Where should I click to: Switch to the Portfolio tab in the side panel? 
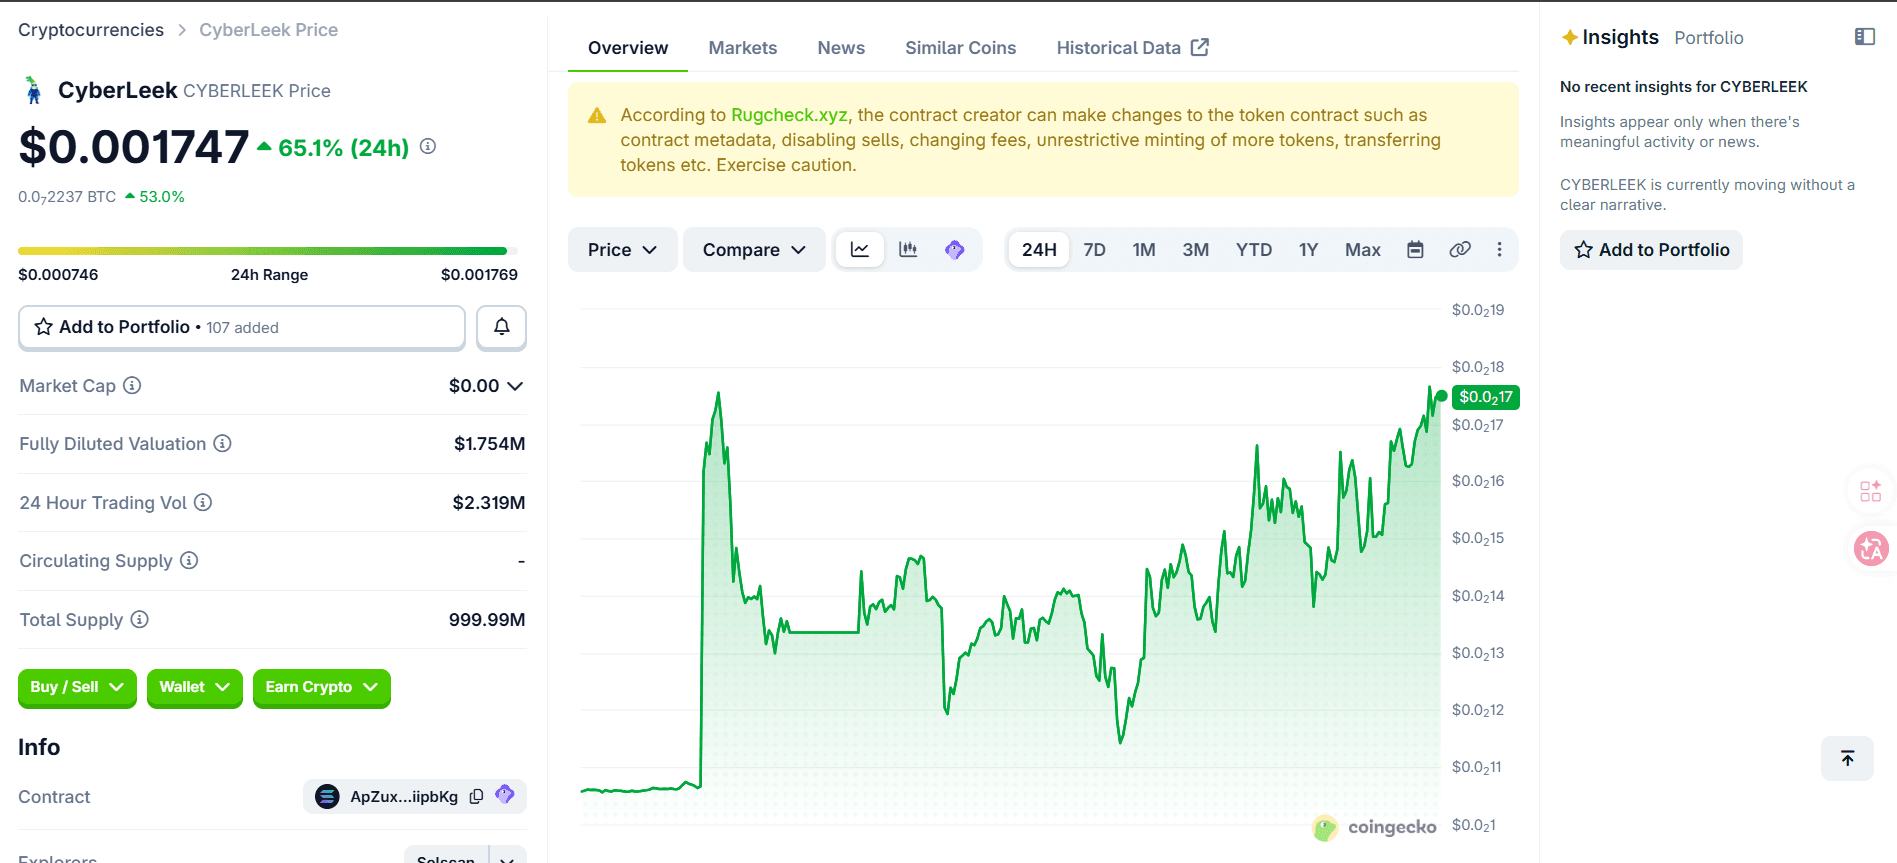click(x=1709, y=38)
